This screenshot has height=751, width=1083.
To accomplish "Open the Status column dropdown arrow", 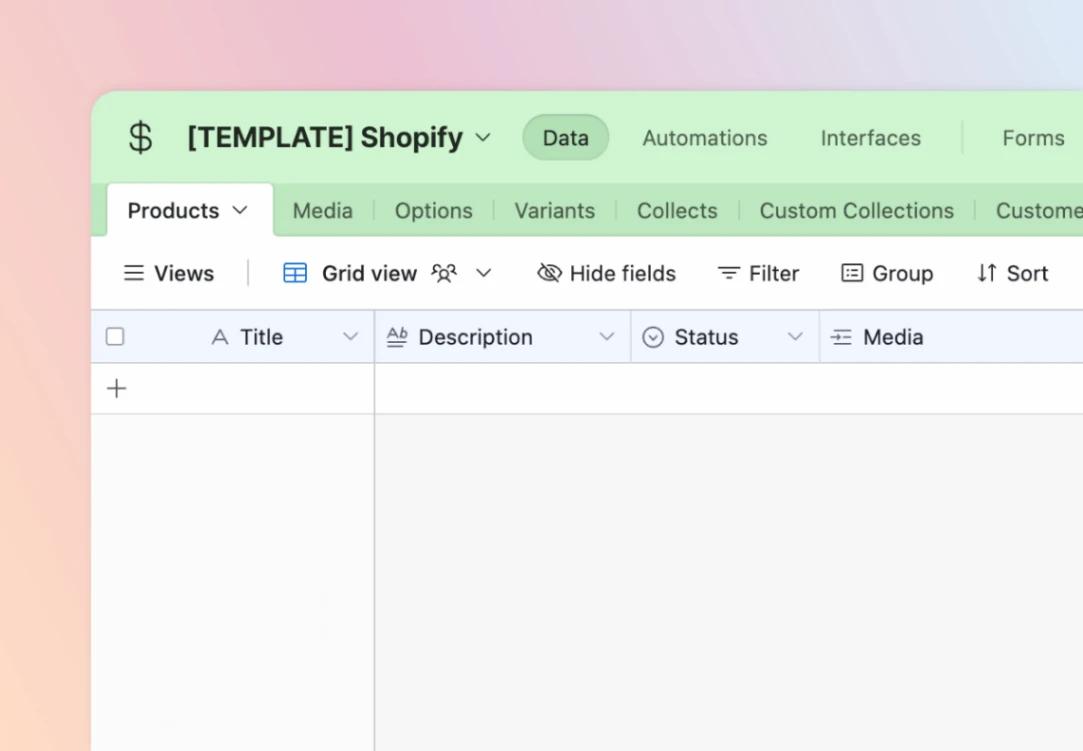I will (x=795, y=337).
